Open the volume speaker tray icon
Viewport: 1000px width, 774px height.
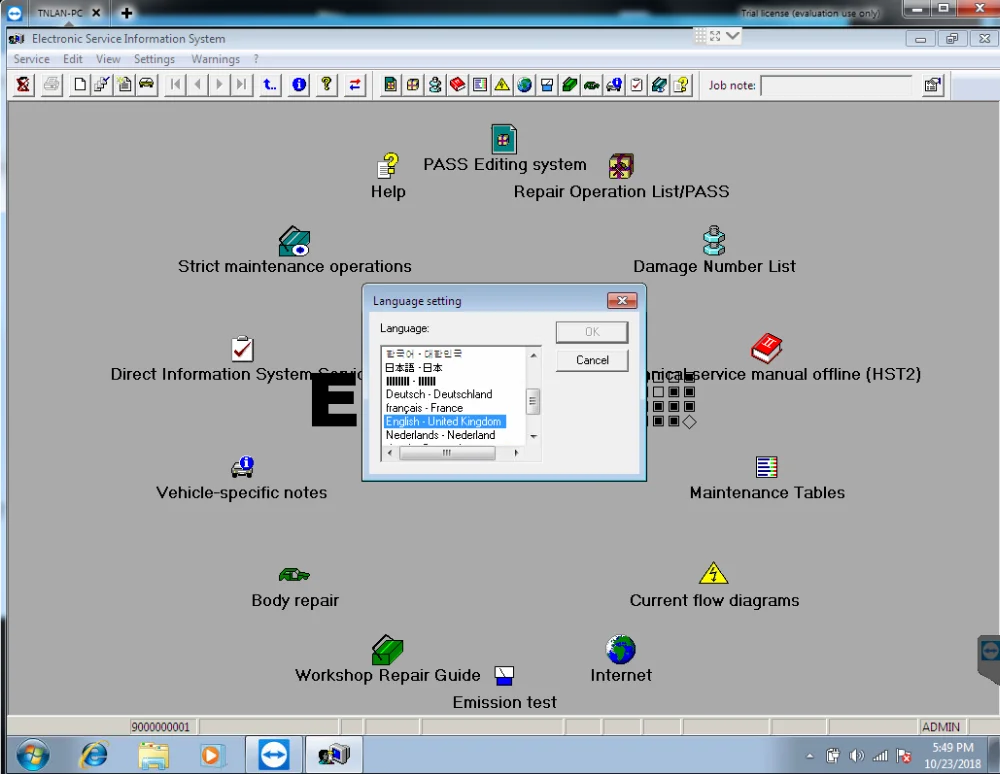(857, 756)
